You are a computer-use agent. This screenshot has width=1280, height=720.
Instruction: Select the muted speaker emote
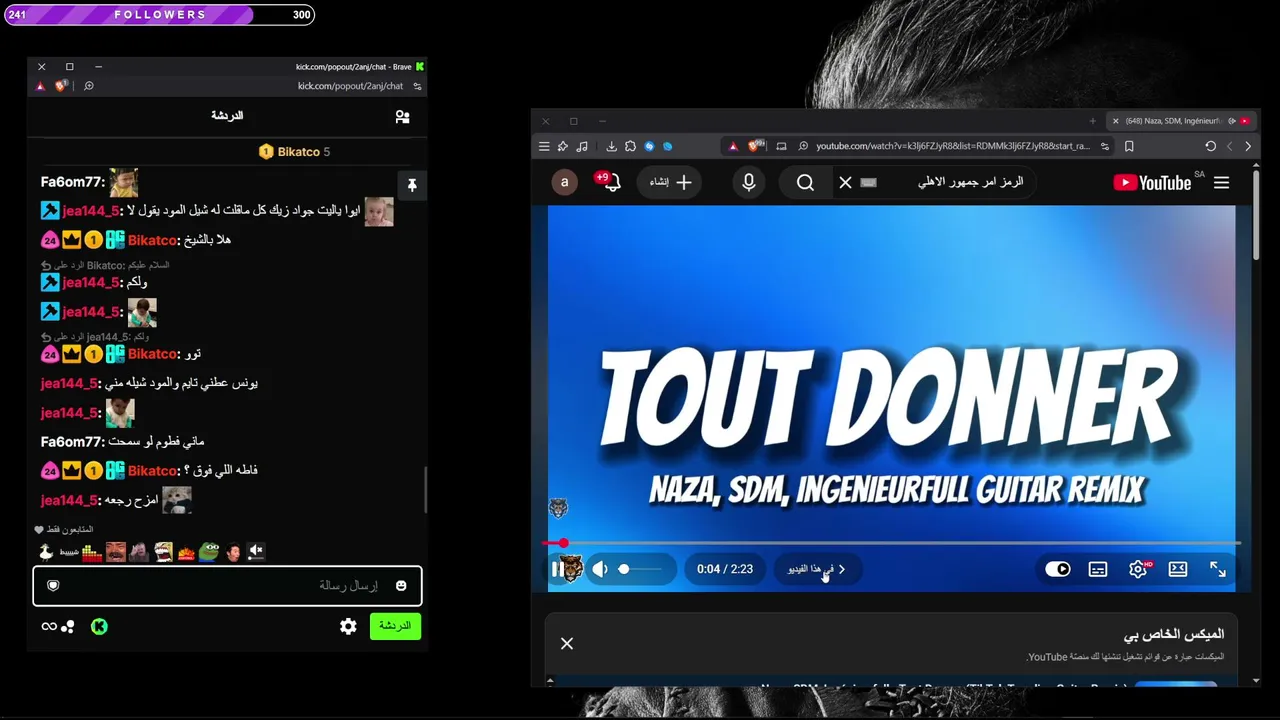256,551
